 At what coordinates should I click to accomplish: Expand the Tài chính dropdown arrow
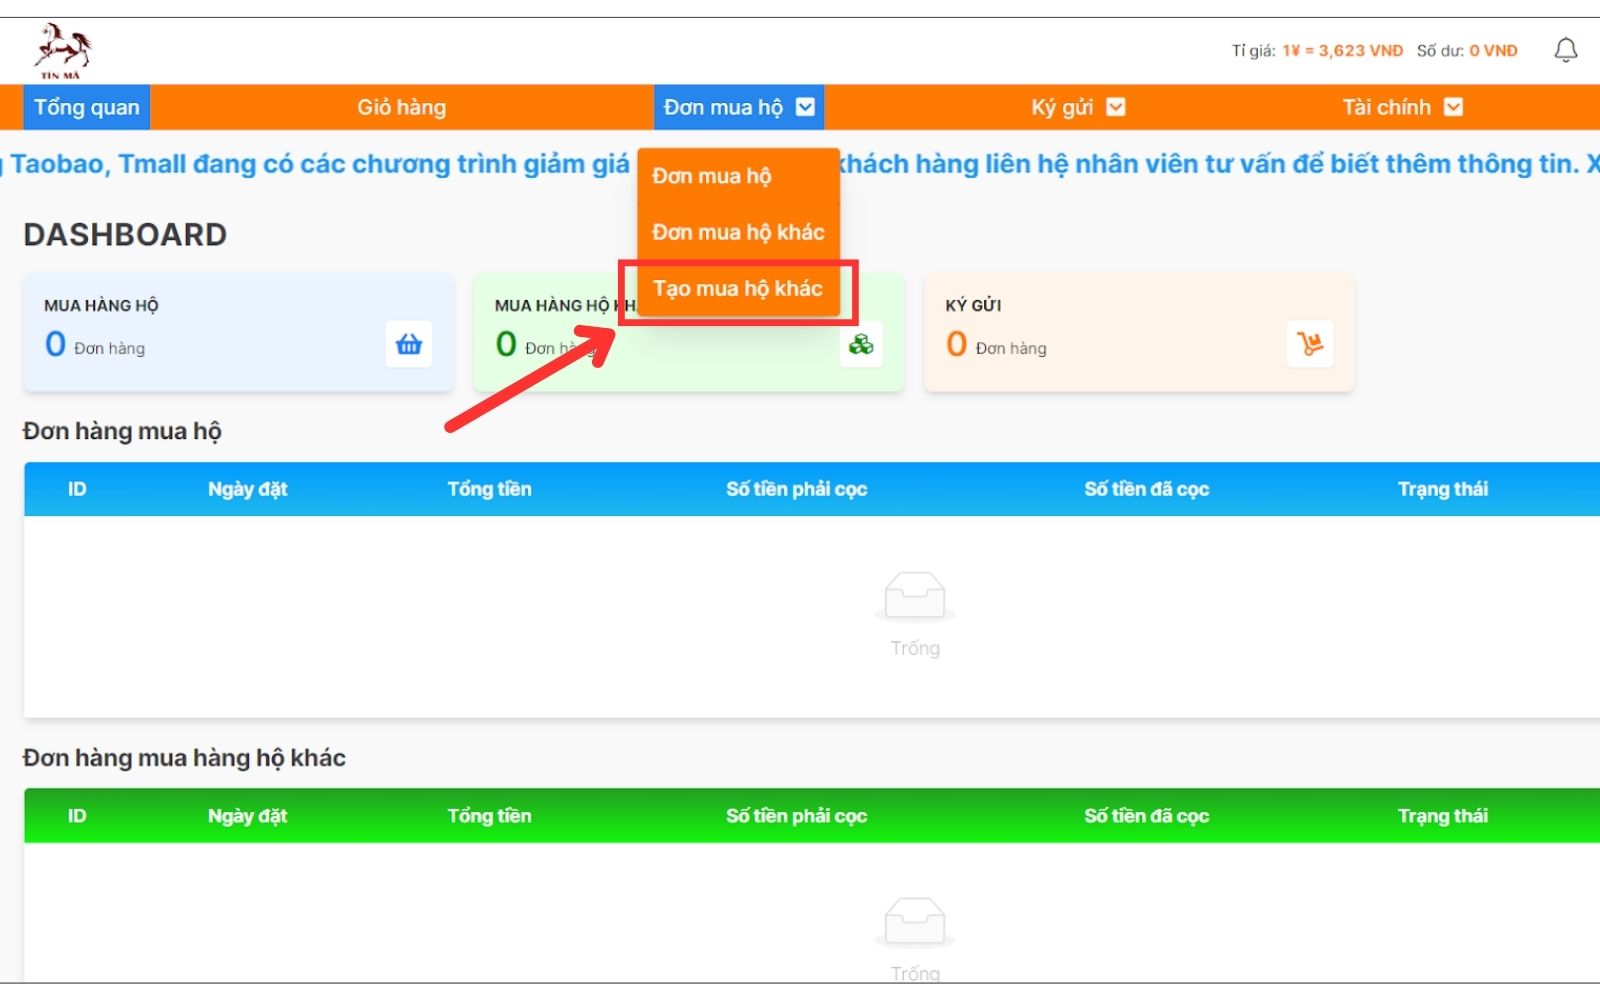[1454, 107]
